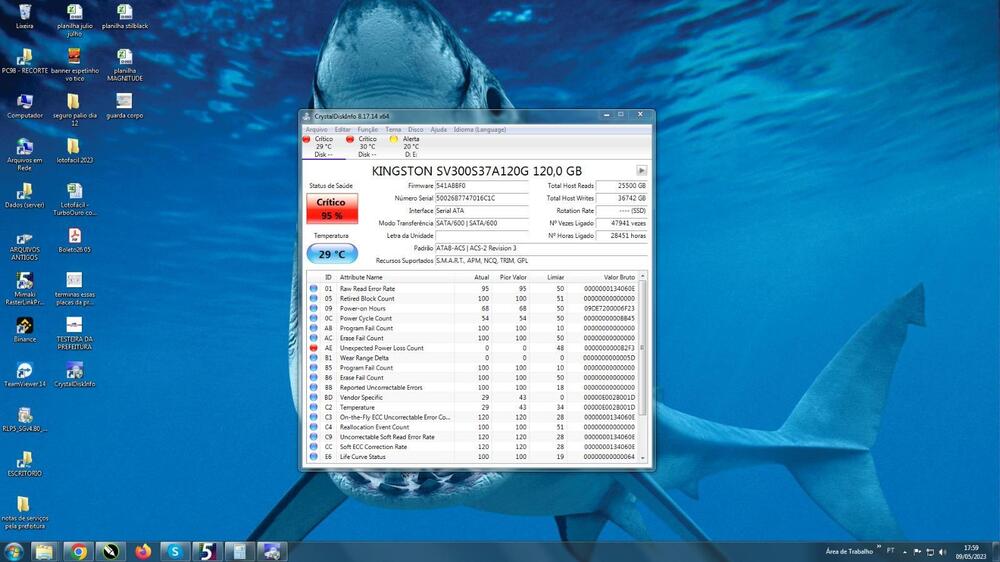Open the Lixeira recycle bin icon
Viewport: 1000px width, 562px height.
click(x=24, y=13)
